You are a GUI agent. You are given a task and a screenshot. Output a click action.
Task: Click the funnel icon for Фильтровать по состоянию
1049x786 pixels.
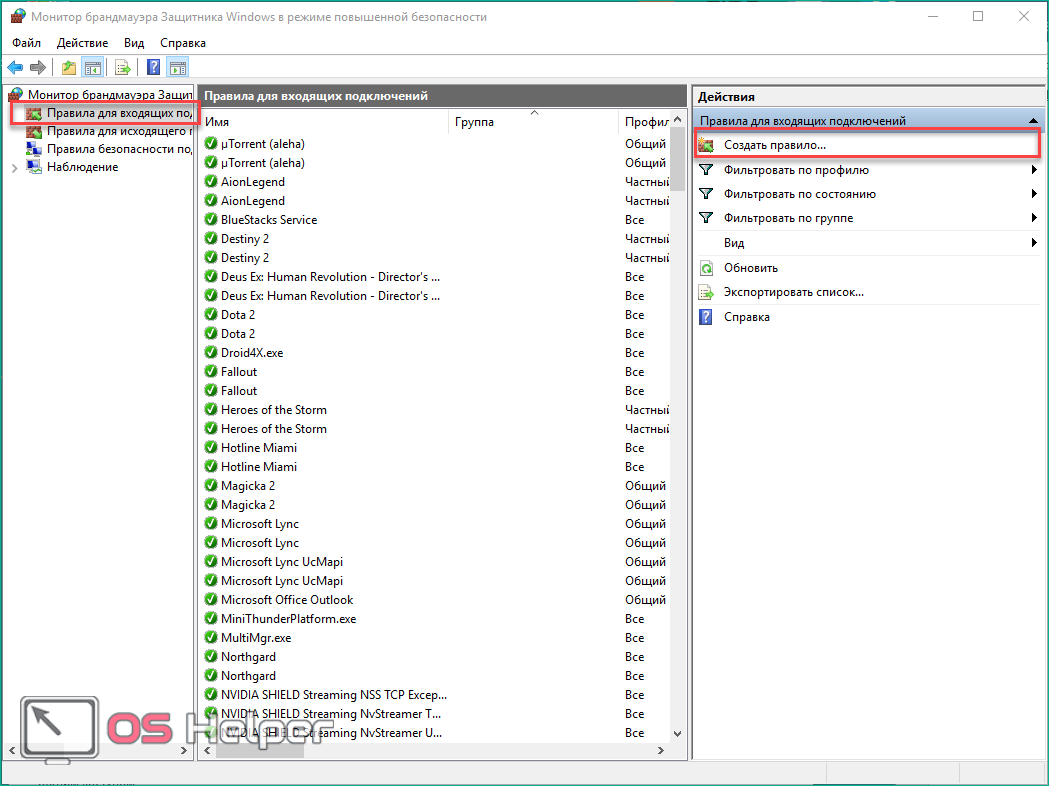pyautogui.click(x=706, y=194)
